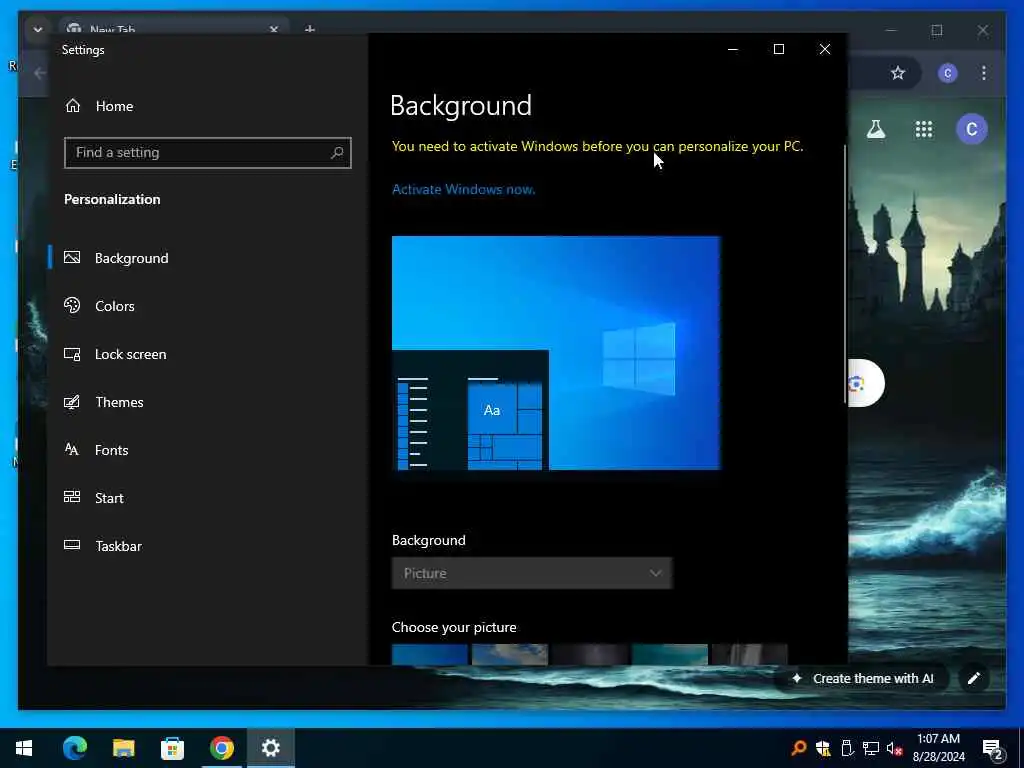Open the Windows Start menu
Viewport: 1024px width, 768px height.
click(x=24, y=748)
